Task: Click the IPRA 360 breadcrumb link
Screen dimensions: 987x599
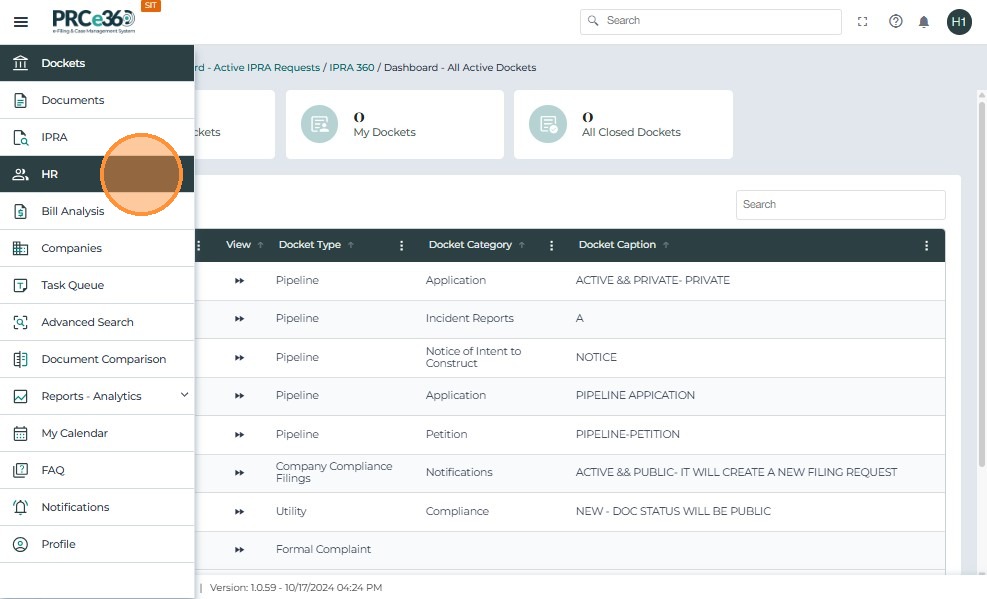Action: click(x=352, y=68)
